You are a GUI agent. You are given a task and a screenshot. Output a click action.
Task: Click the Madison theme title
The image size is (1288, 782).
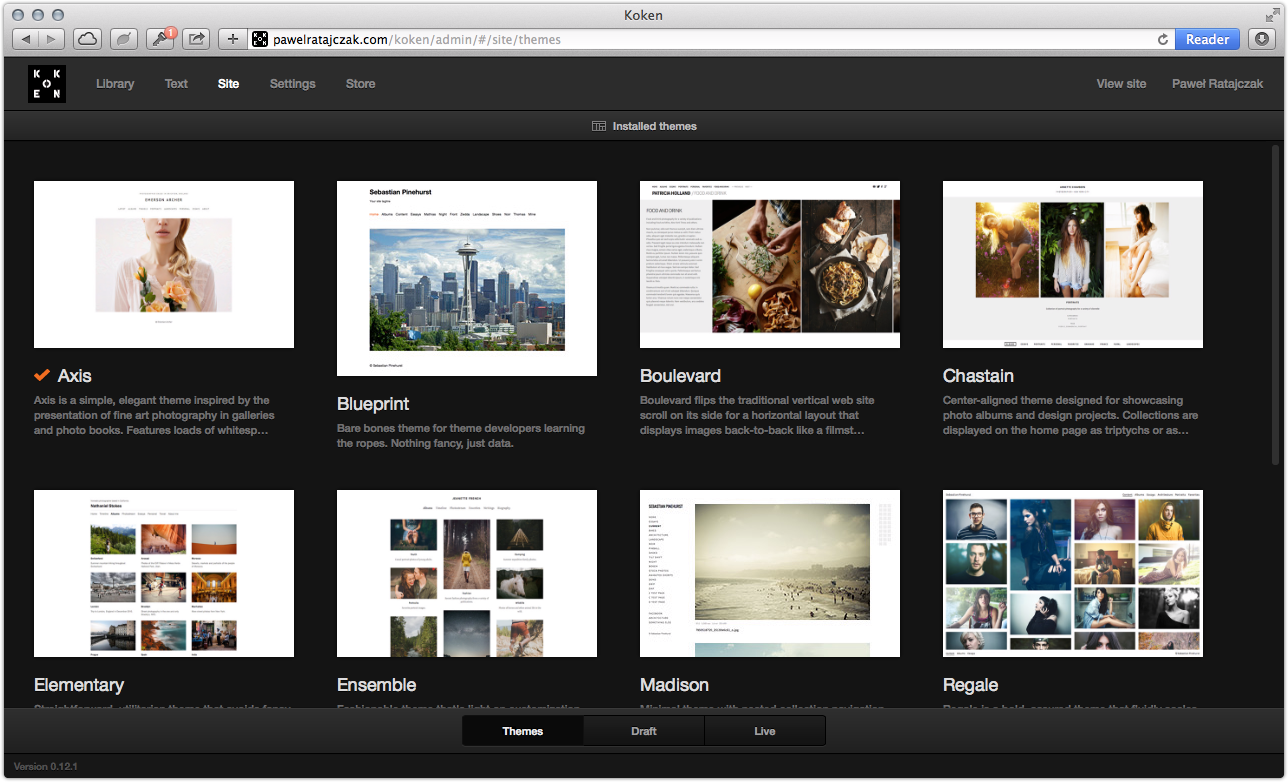(x=674, y=685)
